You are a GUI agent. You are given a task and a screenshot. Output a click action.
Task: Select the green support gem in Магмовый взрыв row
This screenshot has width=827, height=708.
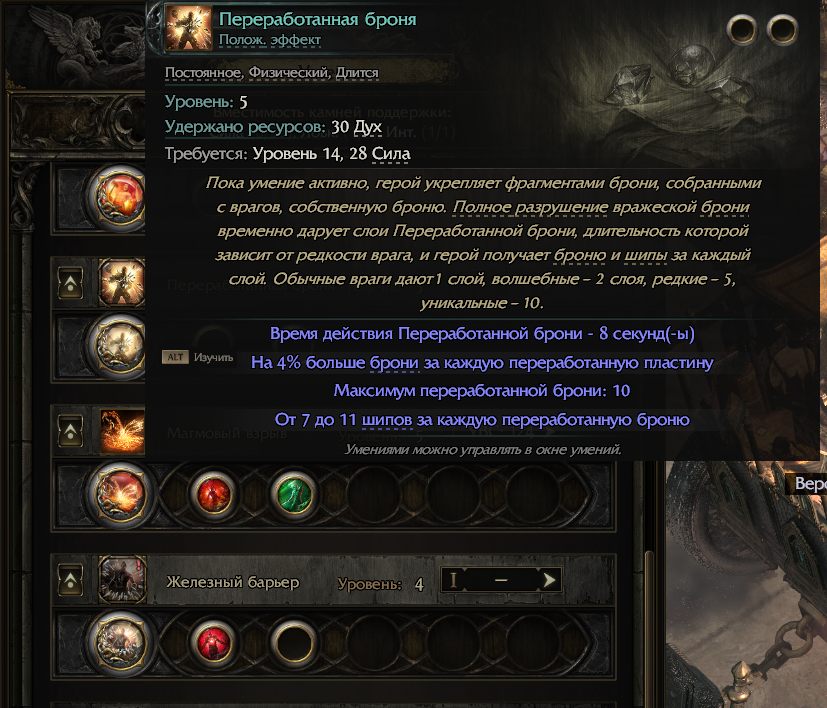[294, 494]
